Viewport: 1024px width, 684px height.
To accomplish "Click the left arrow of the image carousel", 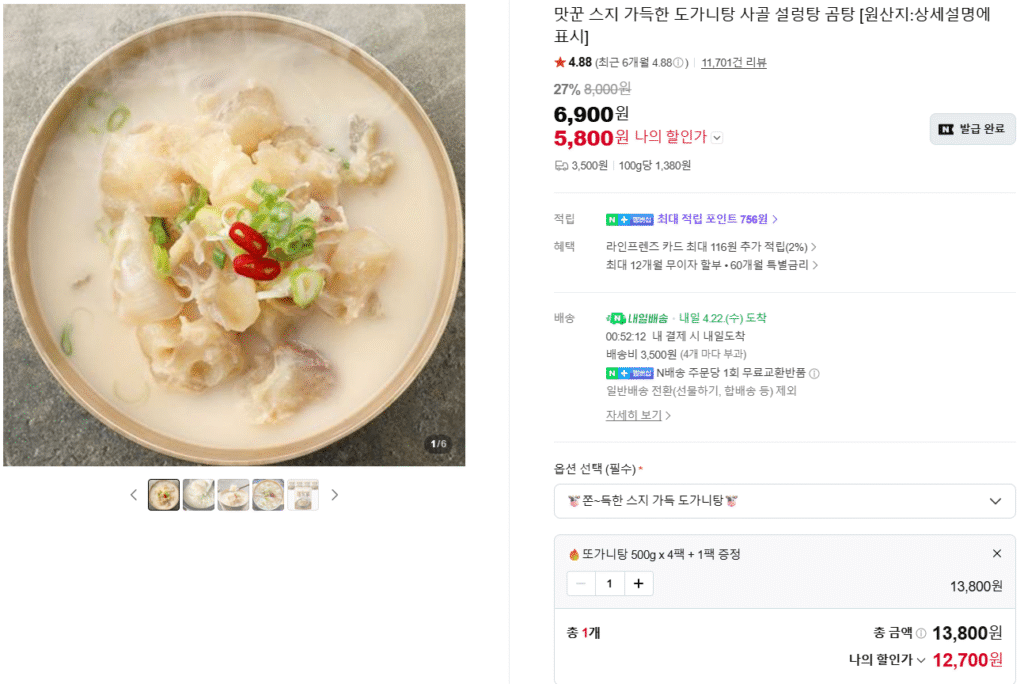I will [133, 495].
